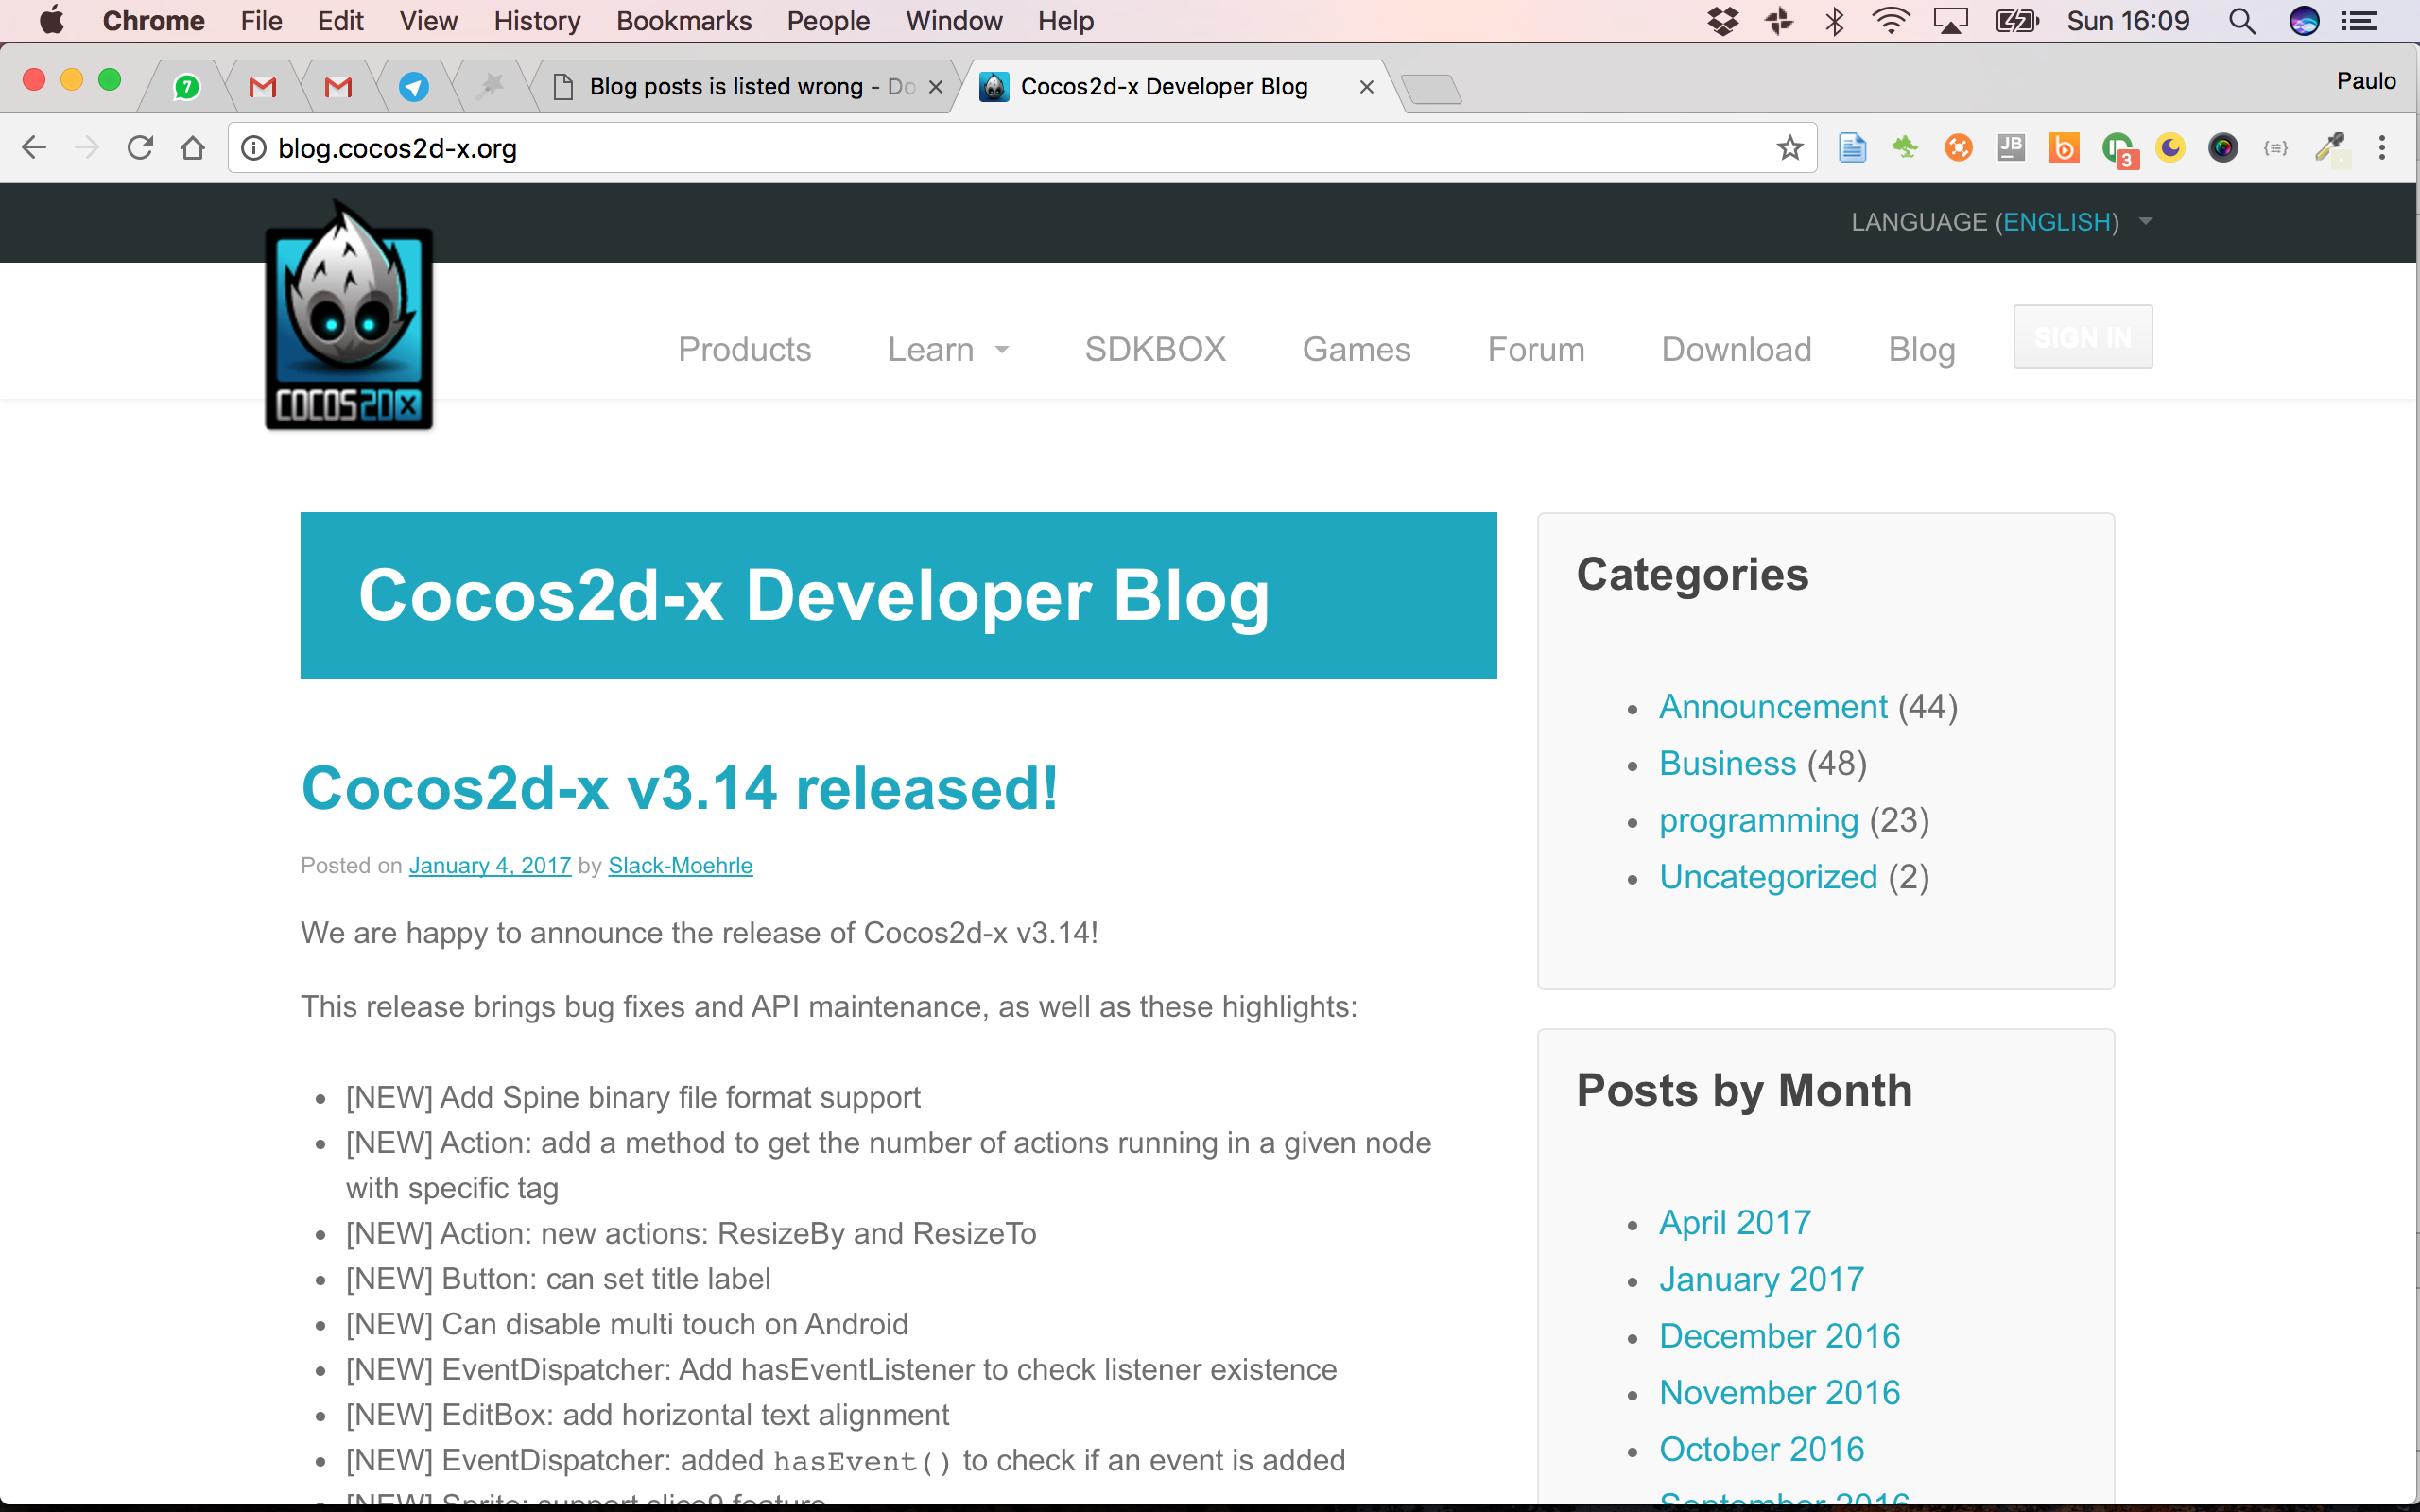This screenshot has height=1512, width=2420.
Task: Open the green tree extension icon
Action: [x=1905, y=148]
